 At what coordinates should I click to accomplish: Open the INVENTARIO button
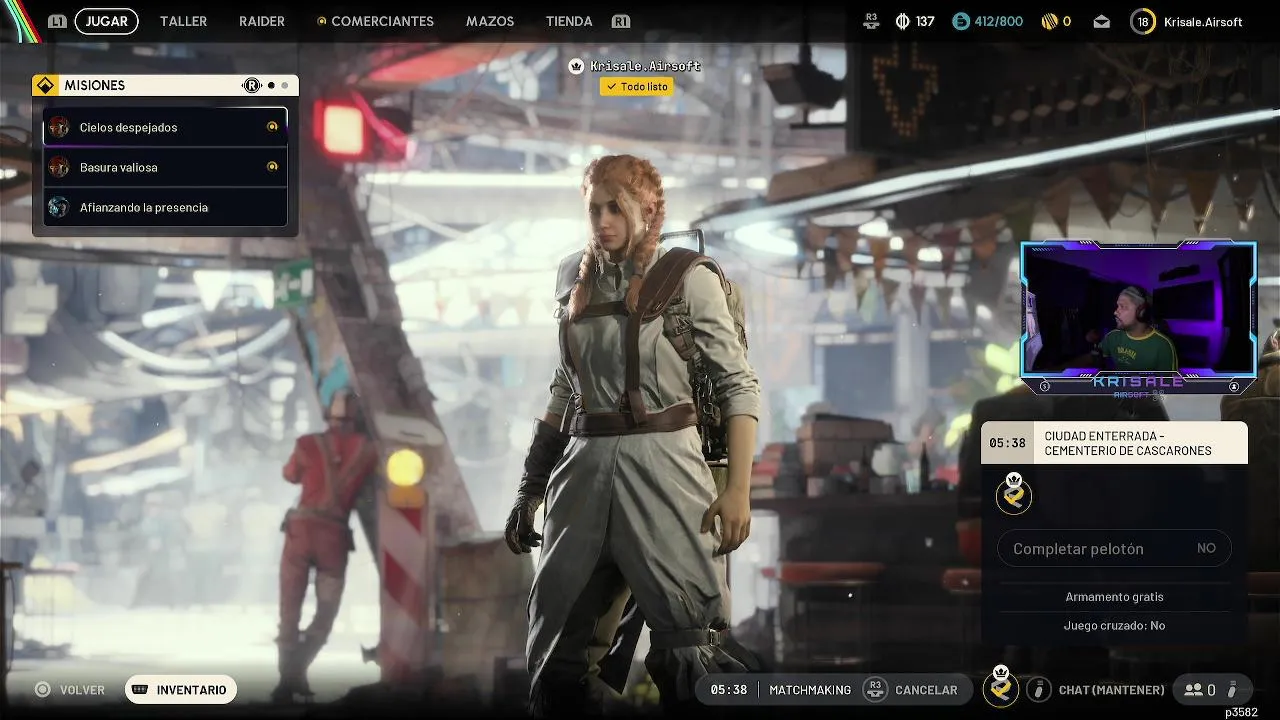181,690
